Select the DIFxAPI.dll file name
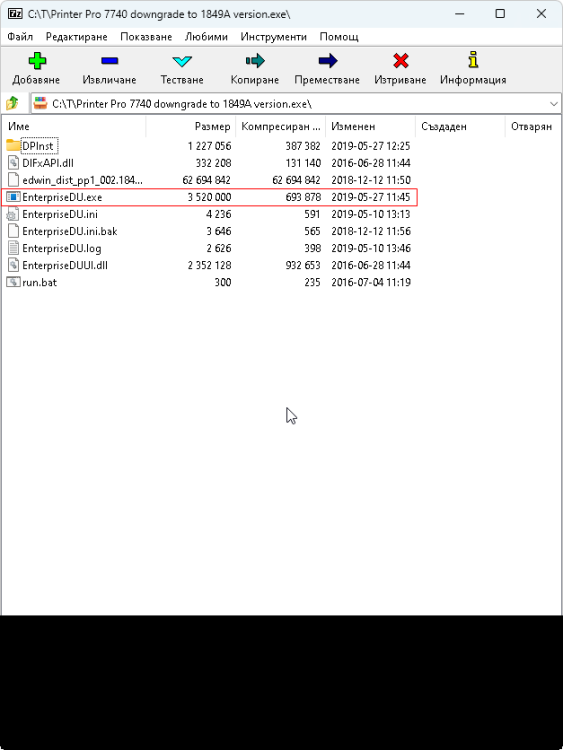563x750 pixels. pos(48,163)
